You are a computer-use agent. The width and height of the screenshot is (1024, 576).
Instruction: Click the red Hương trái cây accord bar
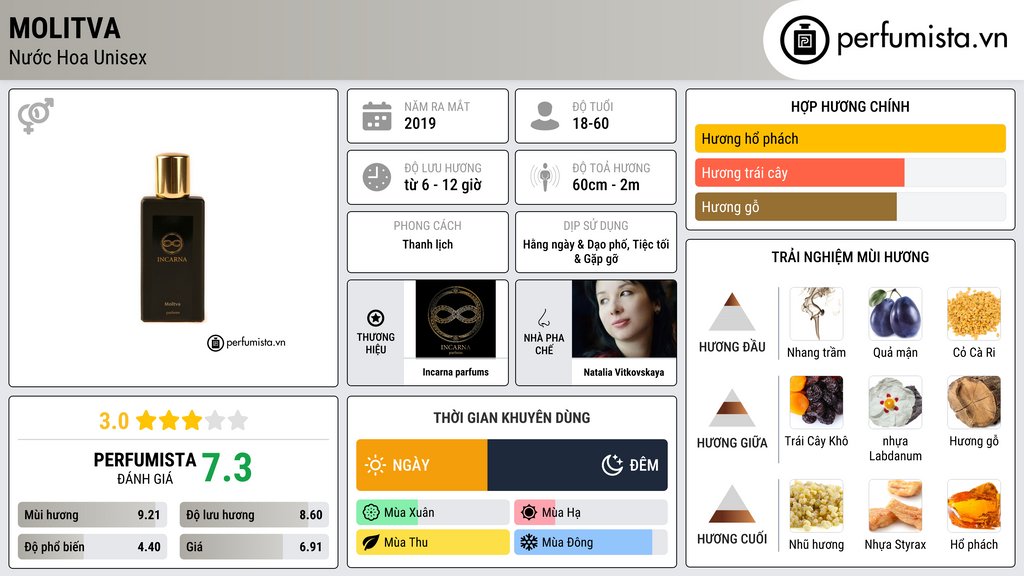(x=799, y=173)
